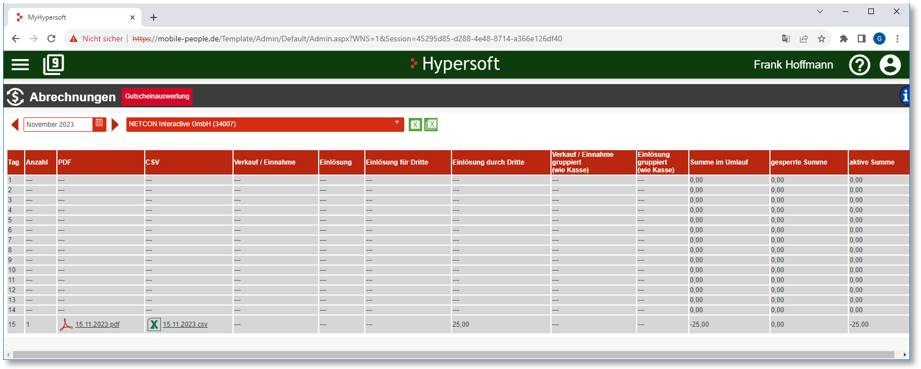Click the 25,00 value in row 15
This screenshot has width=921, height=369.
pyautogui.click(x=460, y=324)
